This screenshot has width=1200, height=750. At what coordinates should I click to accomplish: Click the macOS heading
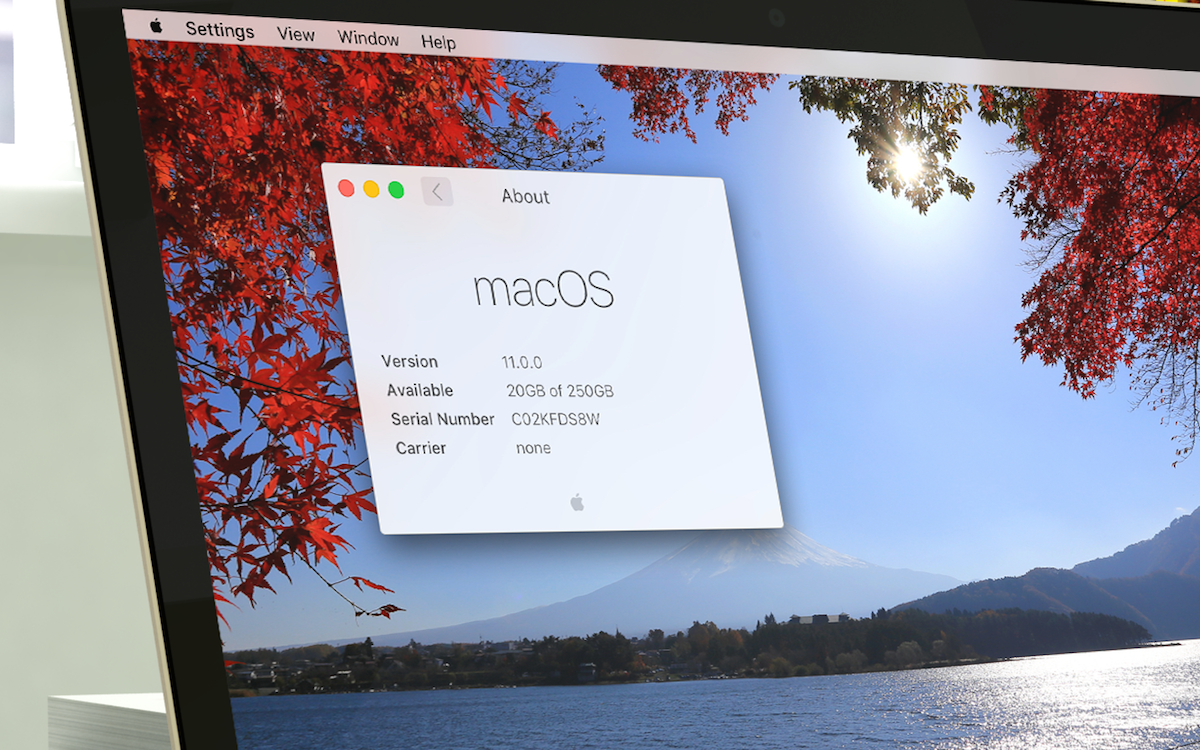click(x=543, y=289)
